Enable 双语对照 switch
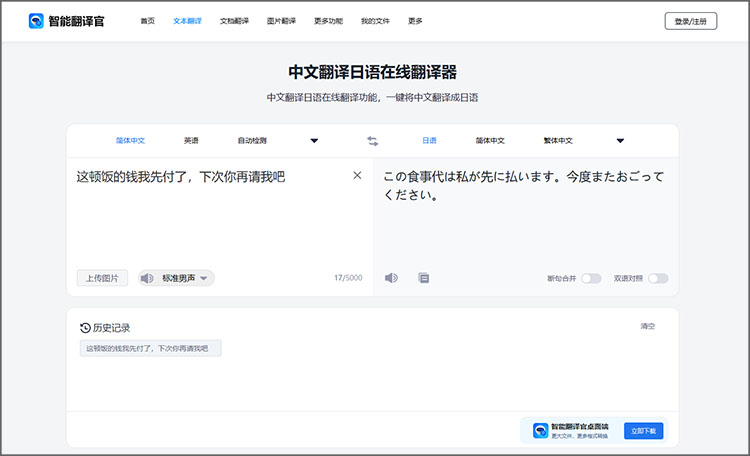The image size is (750, 456). pos(658,278)
